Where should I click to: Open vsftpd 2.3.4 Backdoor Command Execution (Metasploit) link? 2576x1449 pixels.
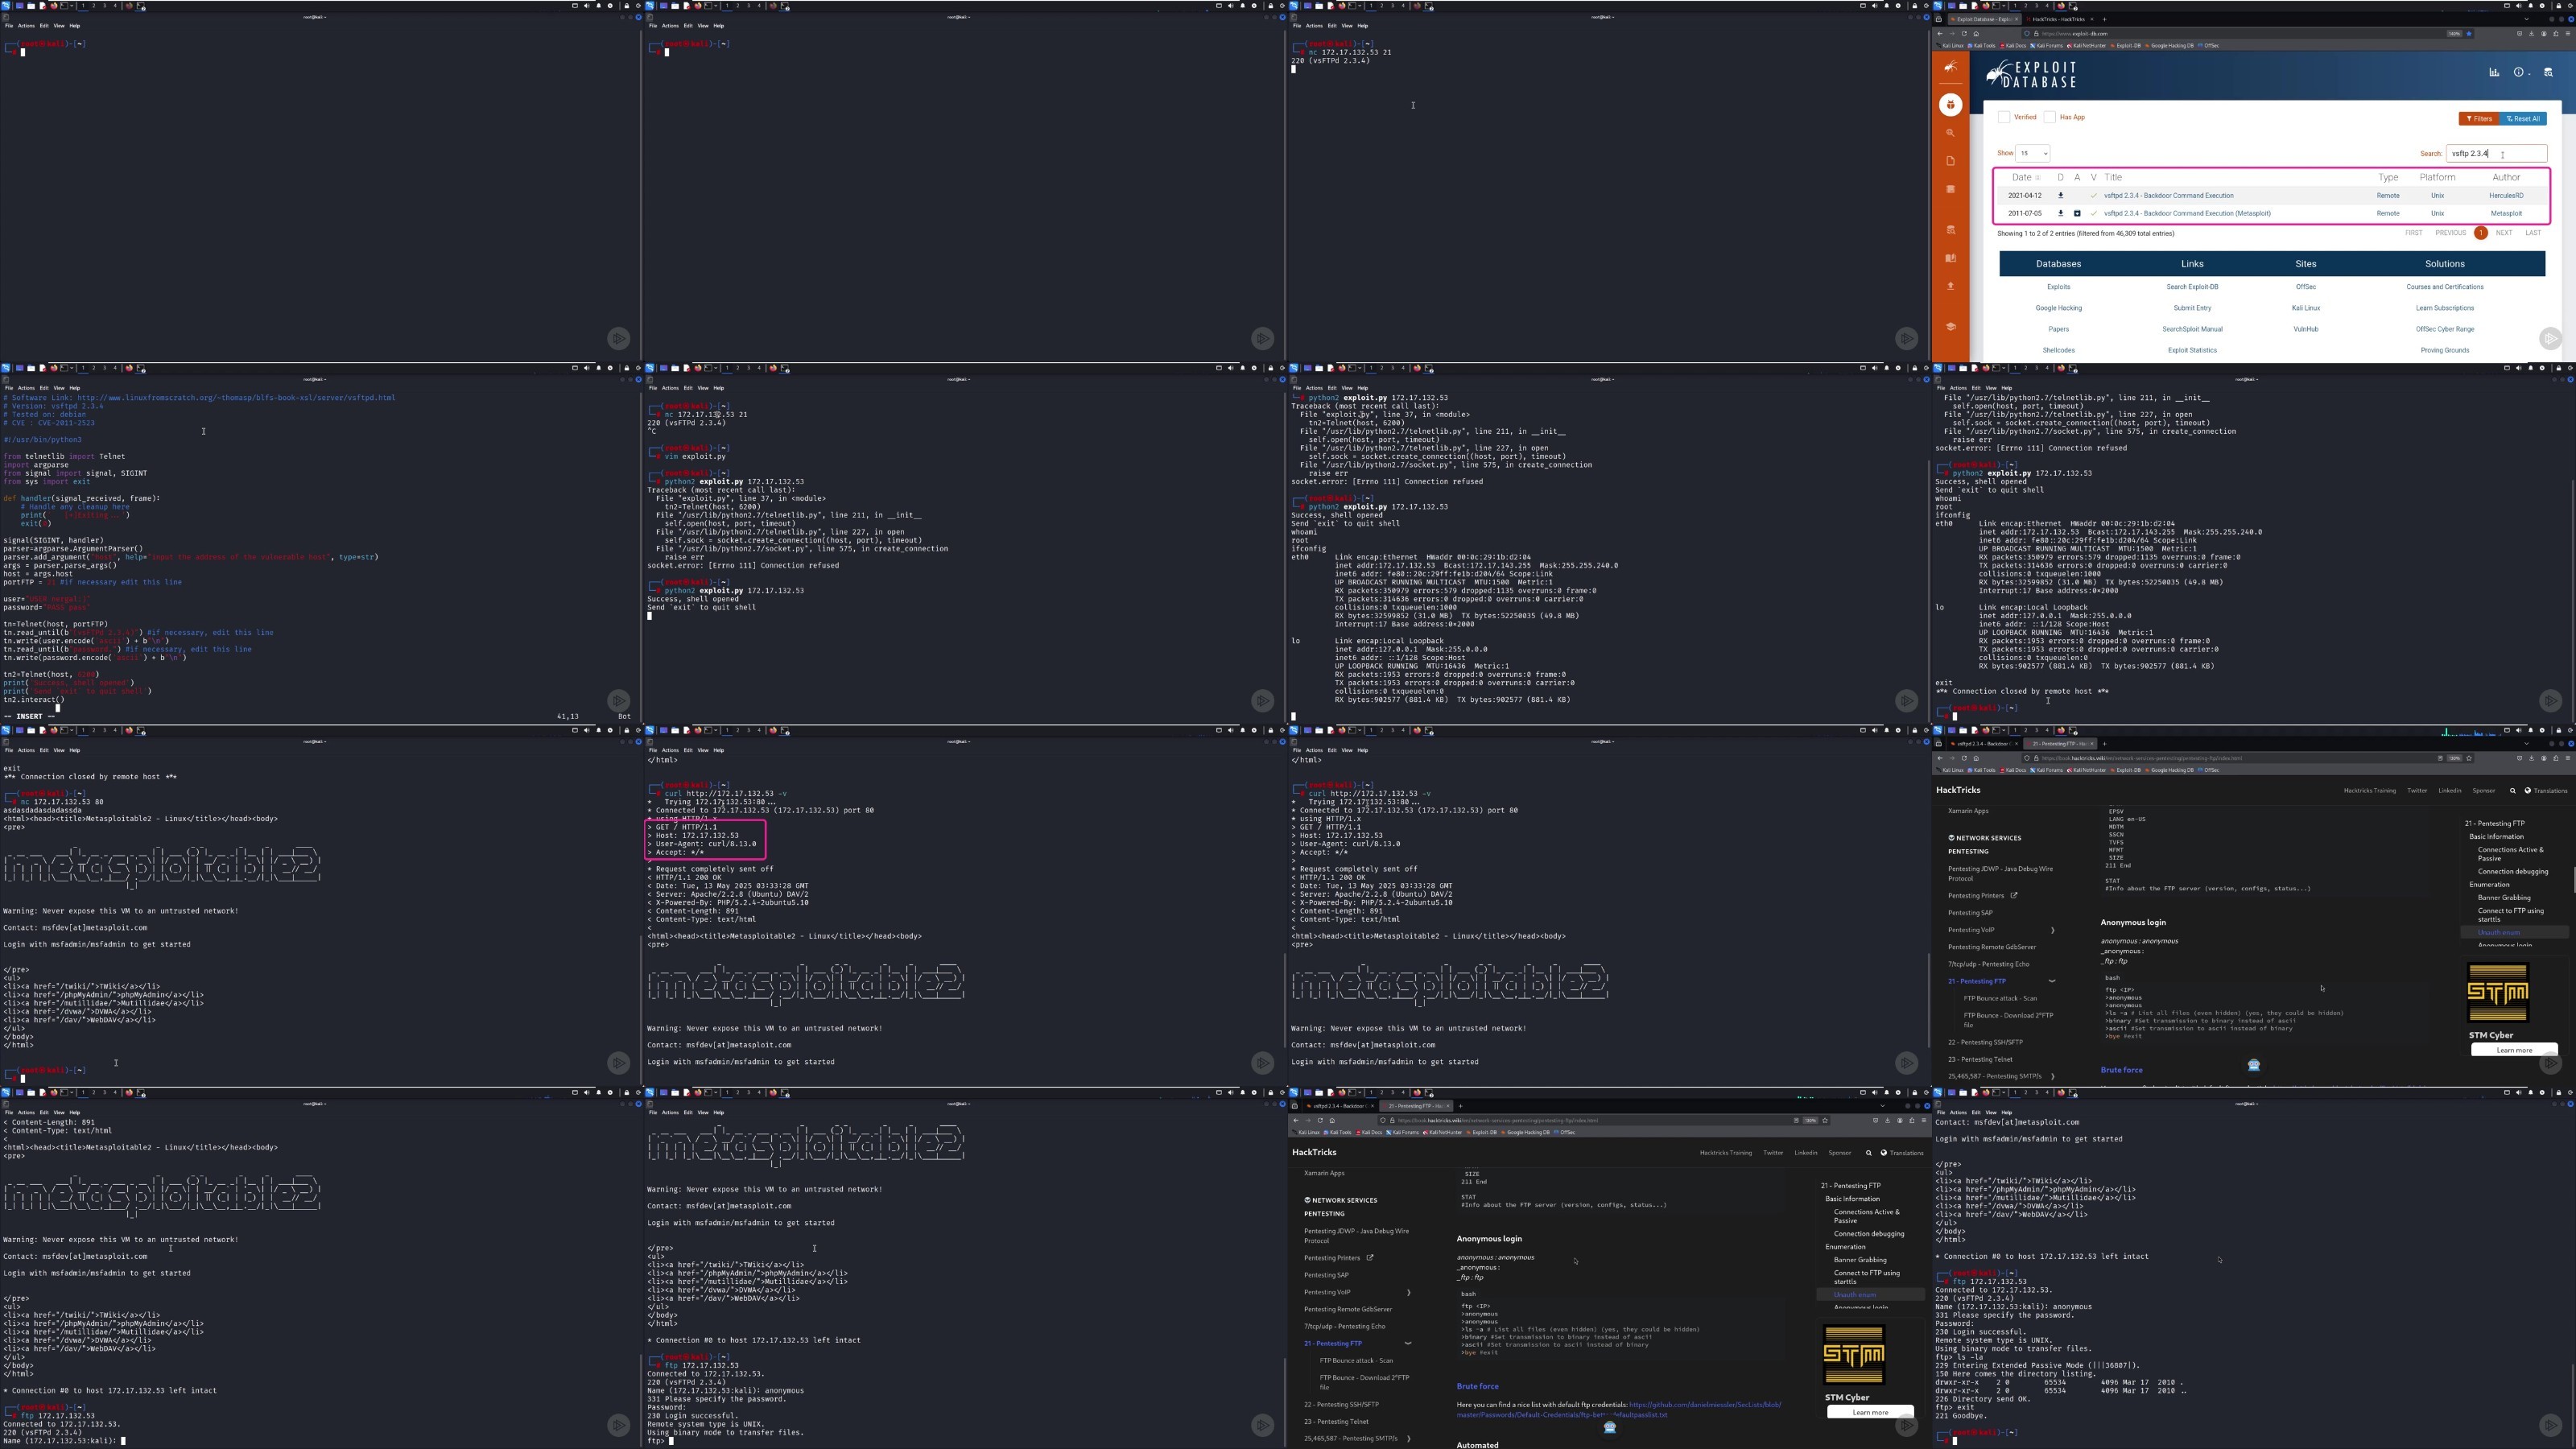(2187, 213)
